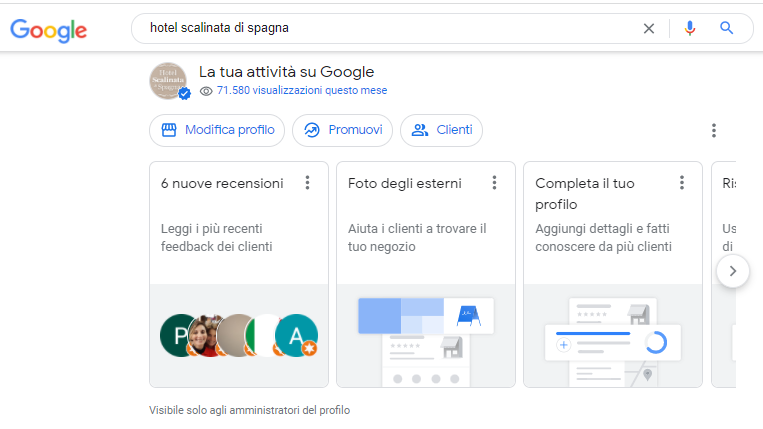Viewport: 763px width, 429px height.
Task: Open the Hotel Scalinata profile logo
Action: (x=169, y=82)
